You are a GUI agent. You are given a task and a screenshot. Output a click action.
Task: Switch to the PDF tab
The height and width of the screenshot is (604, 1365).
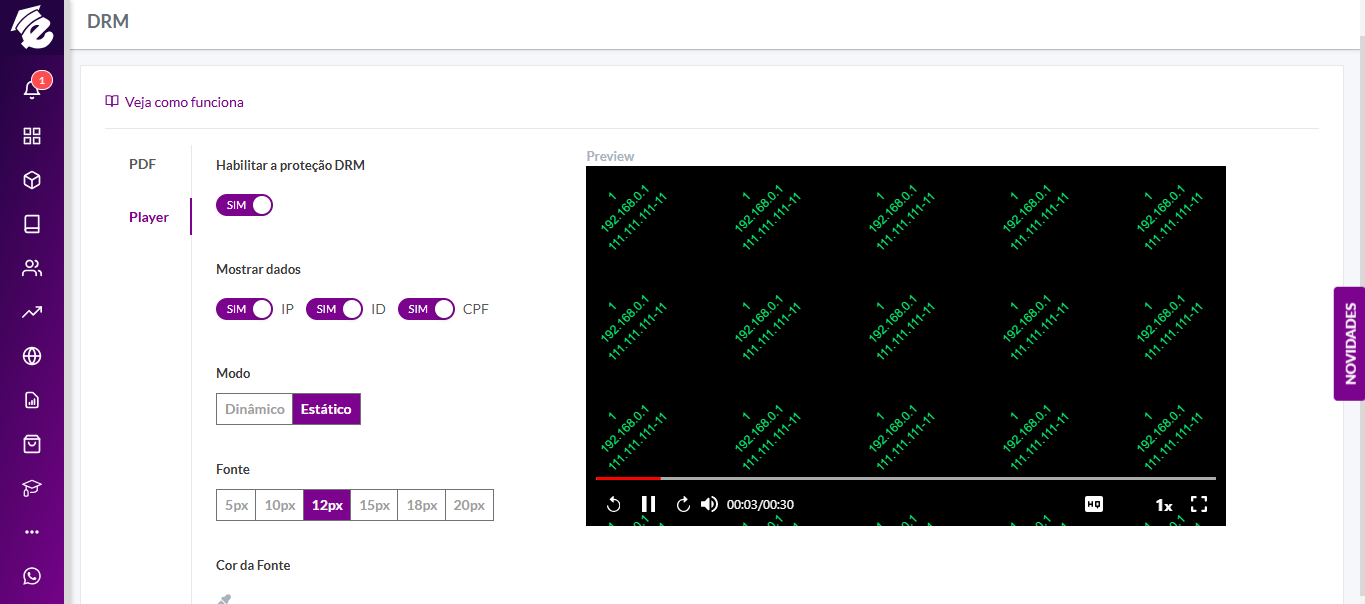143,164
